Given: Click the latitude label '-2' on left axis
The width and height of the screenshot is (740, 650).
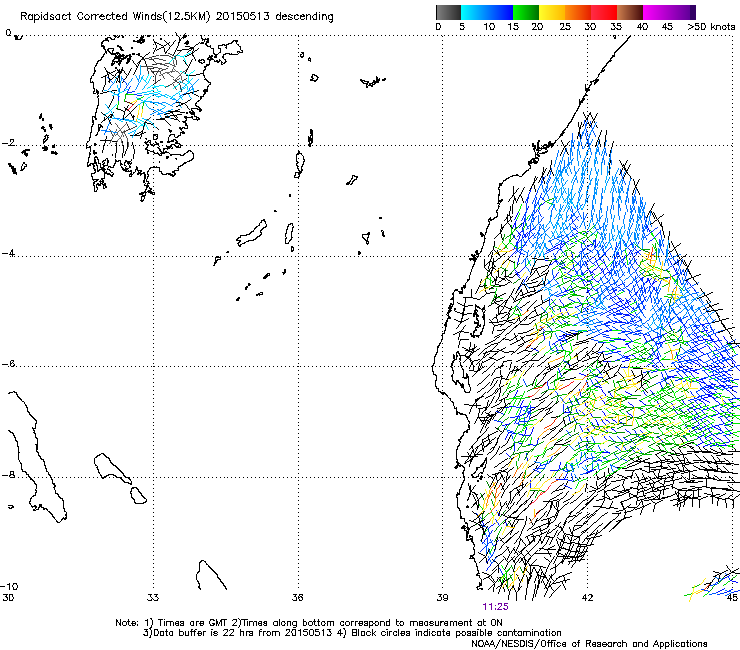Looking at the screenshot, I should 8,143.
